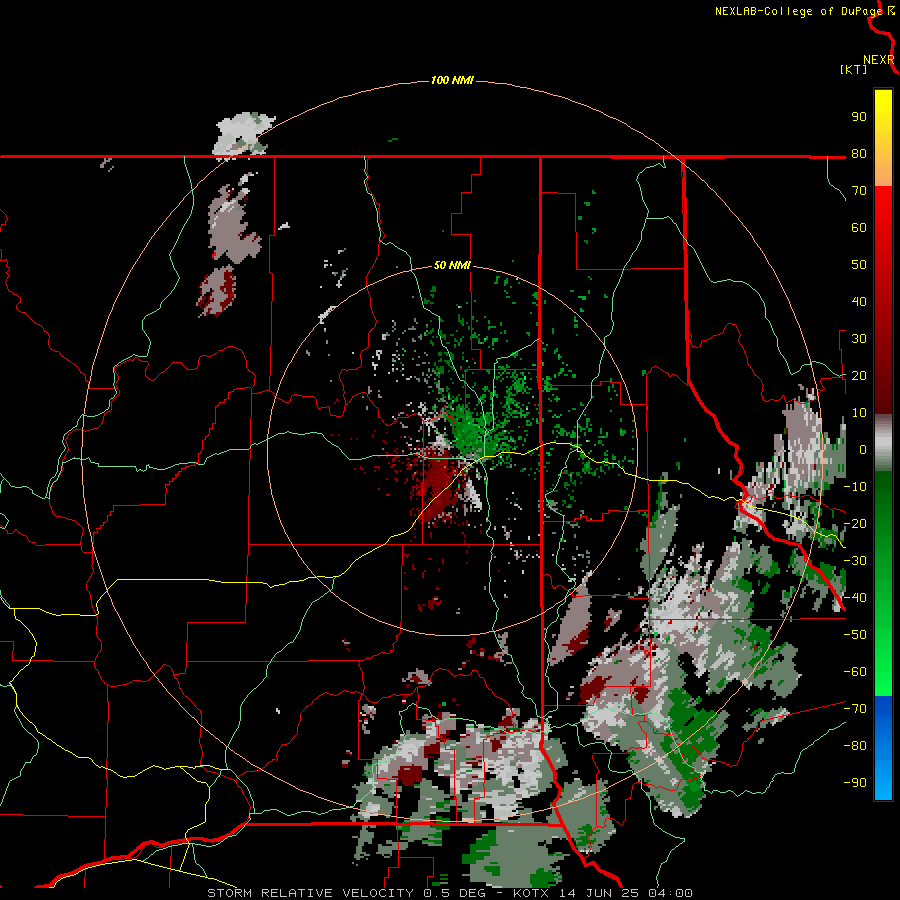Click the positive 30 value on the velocity scale
The height and width of the screenshot is (900, 900).
859,339
